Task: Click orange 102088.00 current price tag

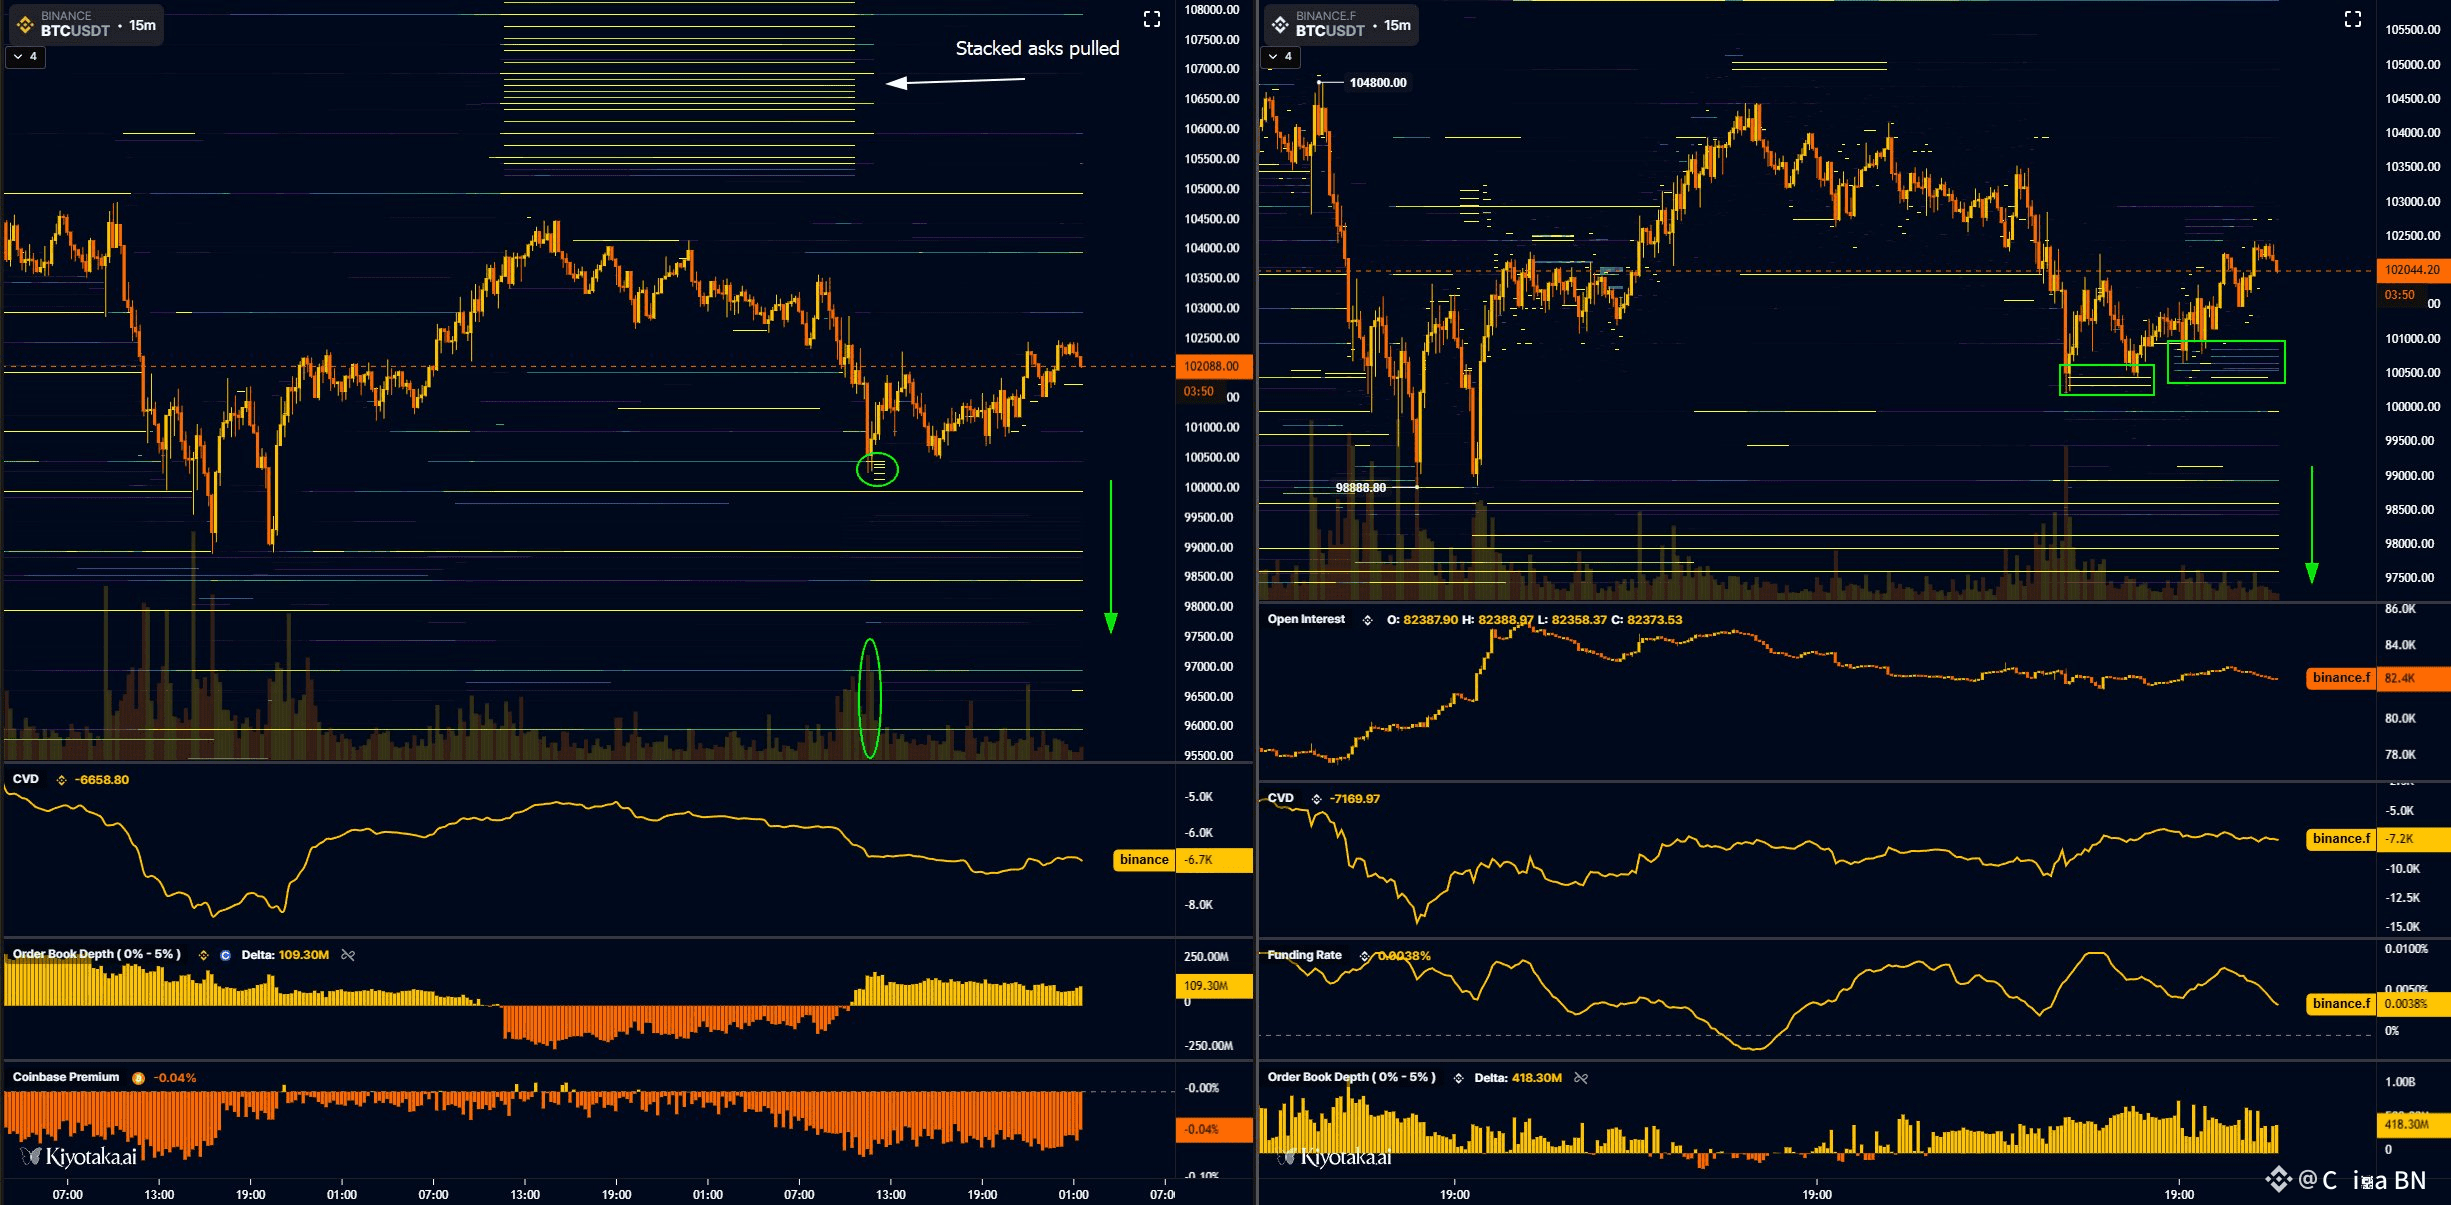Action: (x=1212, y=367)
